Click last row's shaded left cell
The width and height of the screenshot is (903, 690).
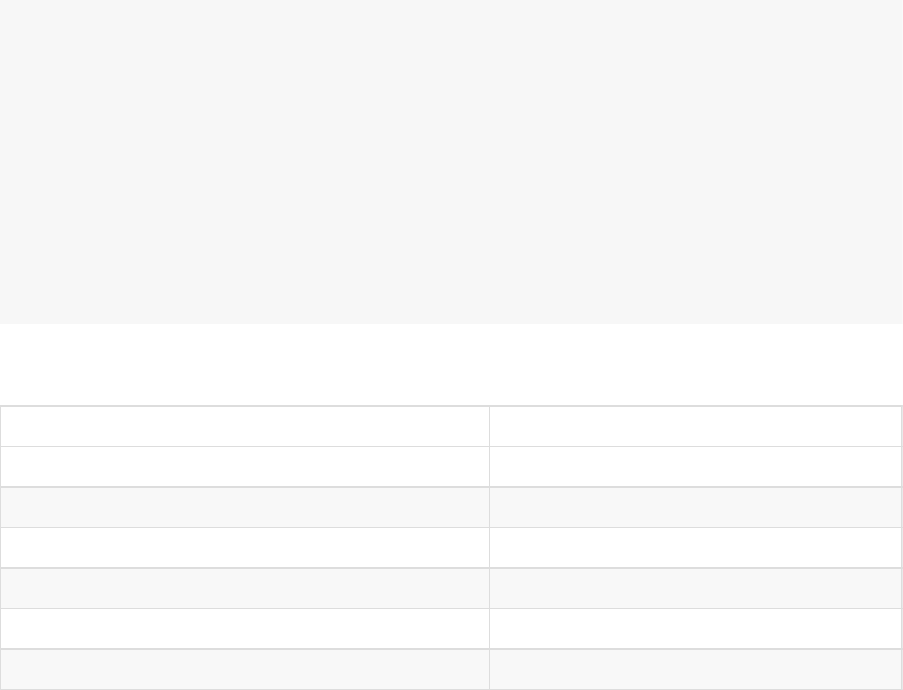(245, 669)
